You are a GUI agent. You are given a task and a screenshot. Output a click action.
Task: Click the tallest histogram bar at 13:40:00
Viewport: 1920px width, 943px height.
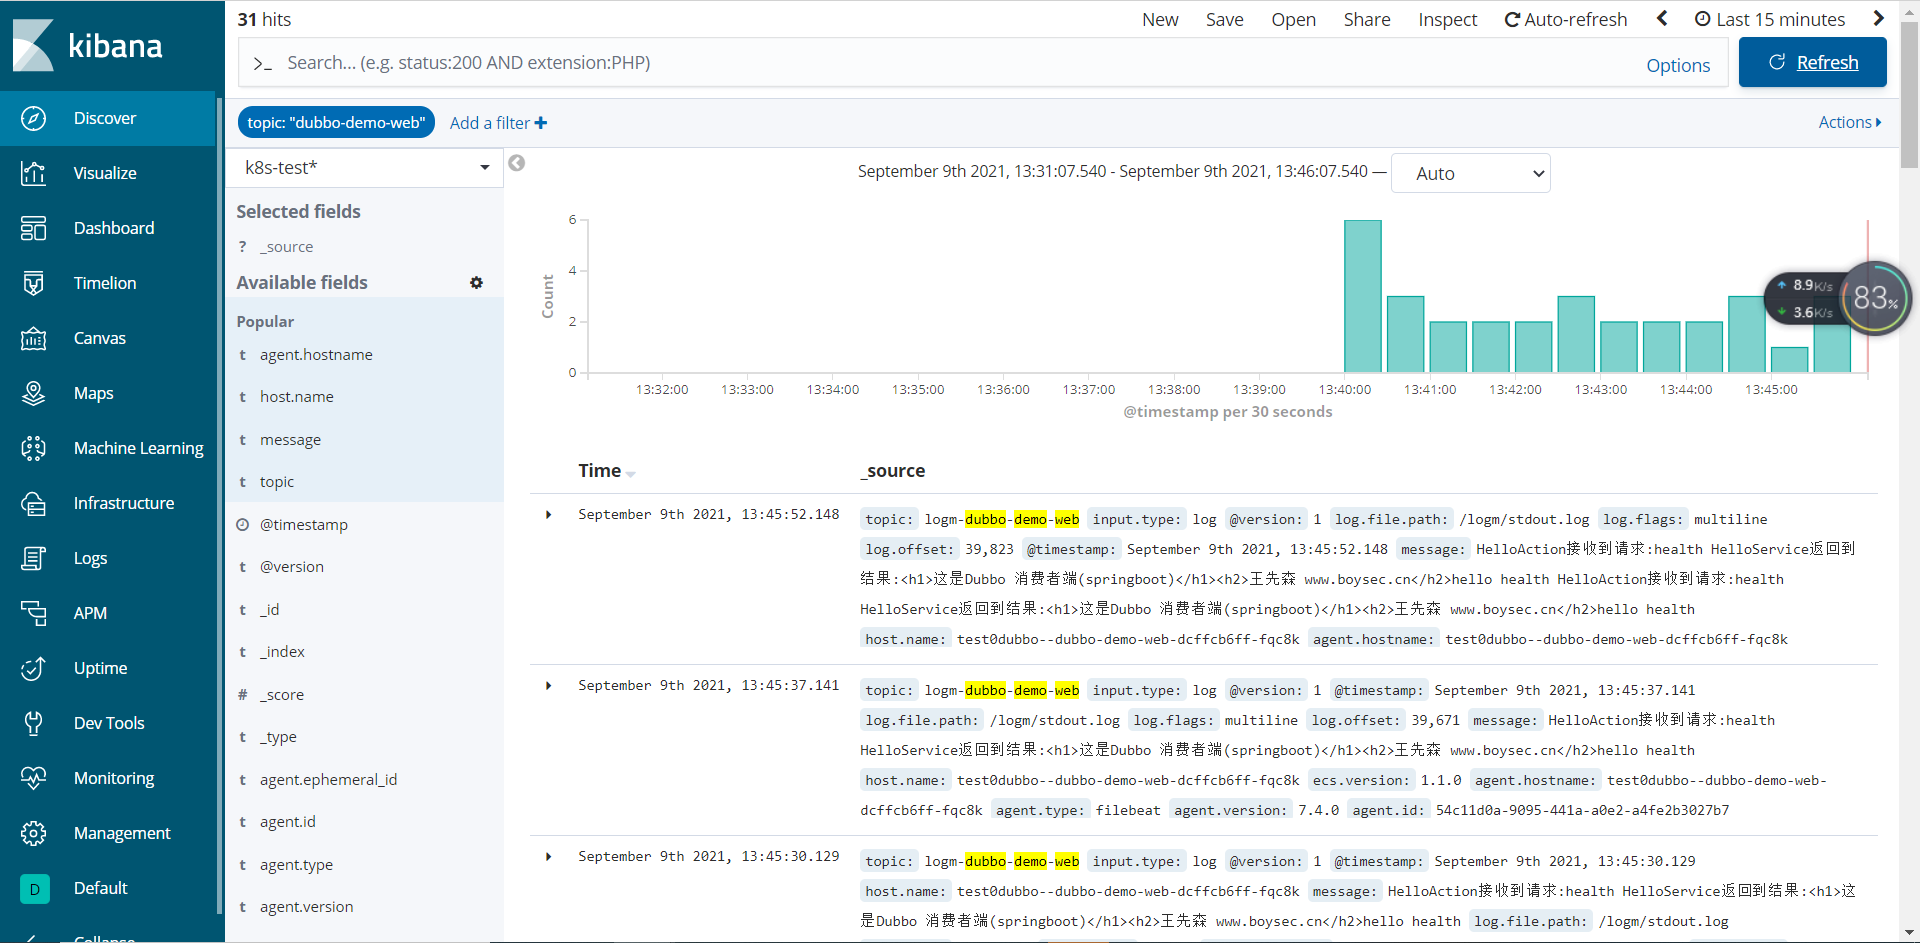pyautogui.click(x=1362, y=296)
